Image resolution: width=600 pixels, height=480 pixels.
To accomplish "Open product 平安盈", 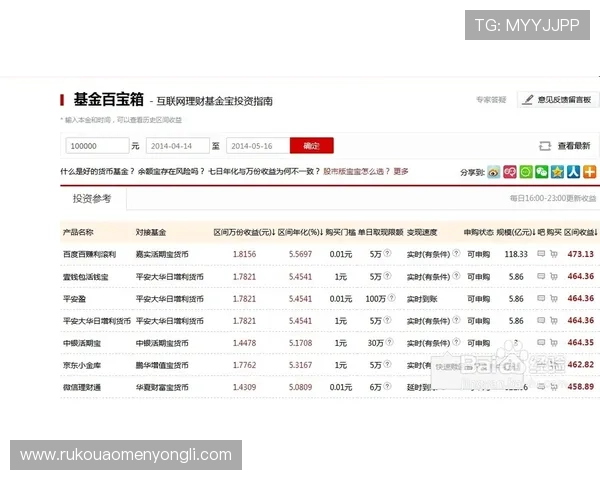I will pos(74,299).
